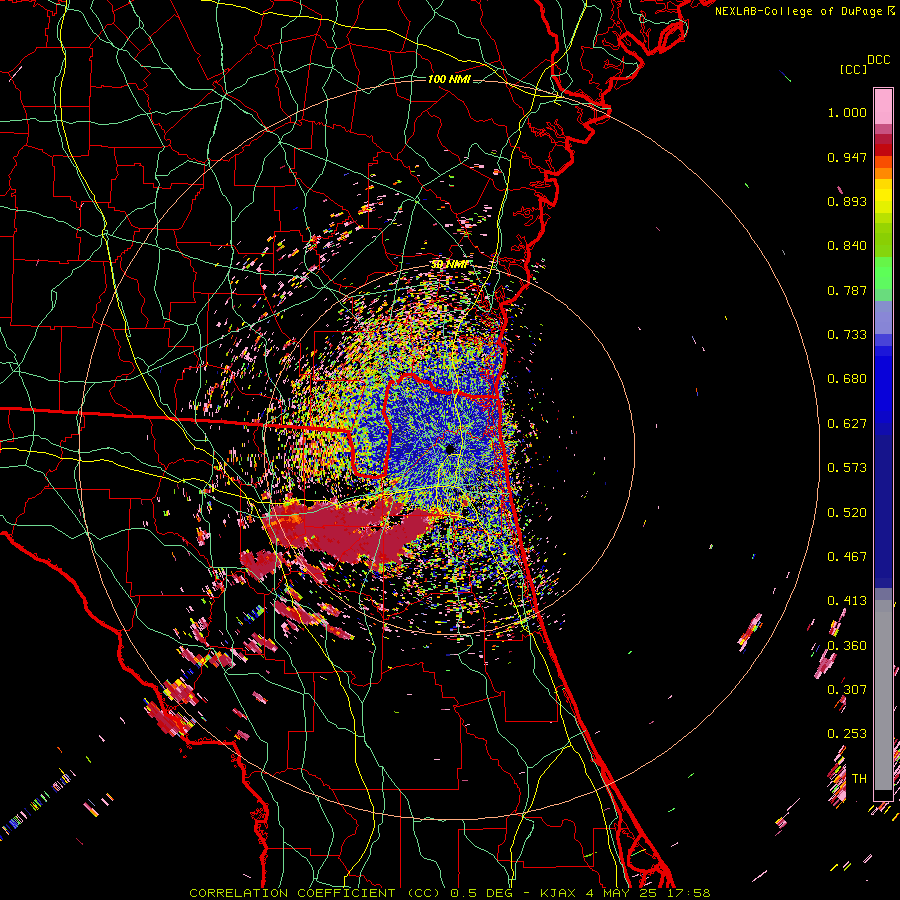Click the 0.680 value on the color scale
Viewport: 900px width, 900px height.
click(847, 379)
